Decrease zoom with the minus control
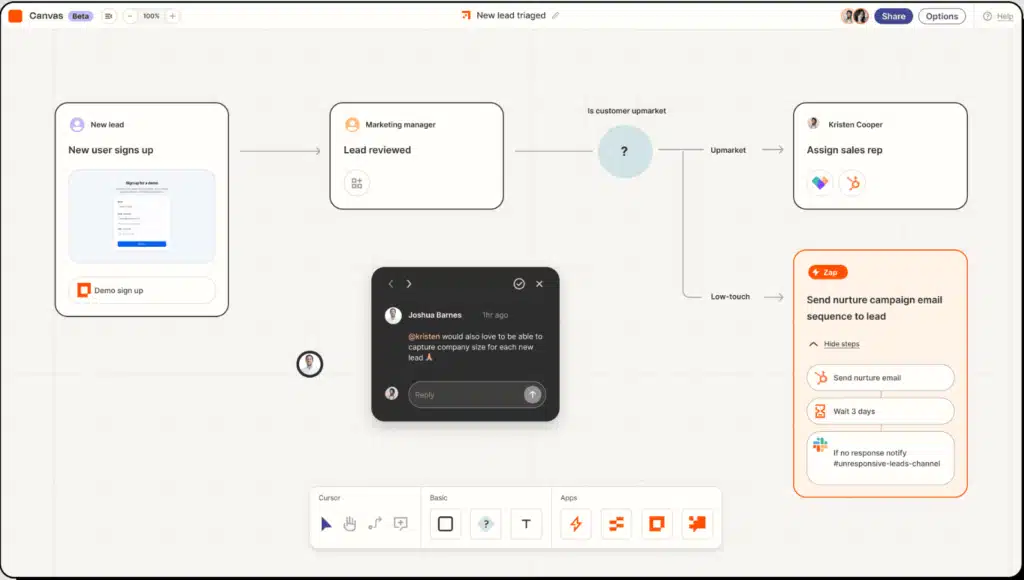The image size is (1024, 580). tap(128, 16)
